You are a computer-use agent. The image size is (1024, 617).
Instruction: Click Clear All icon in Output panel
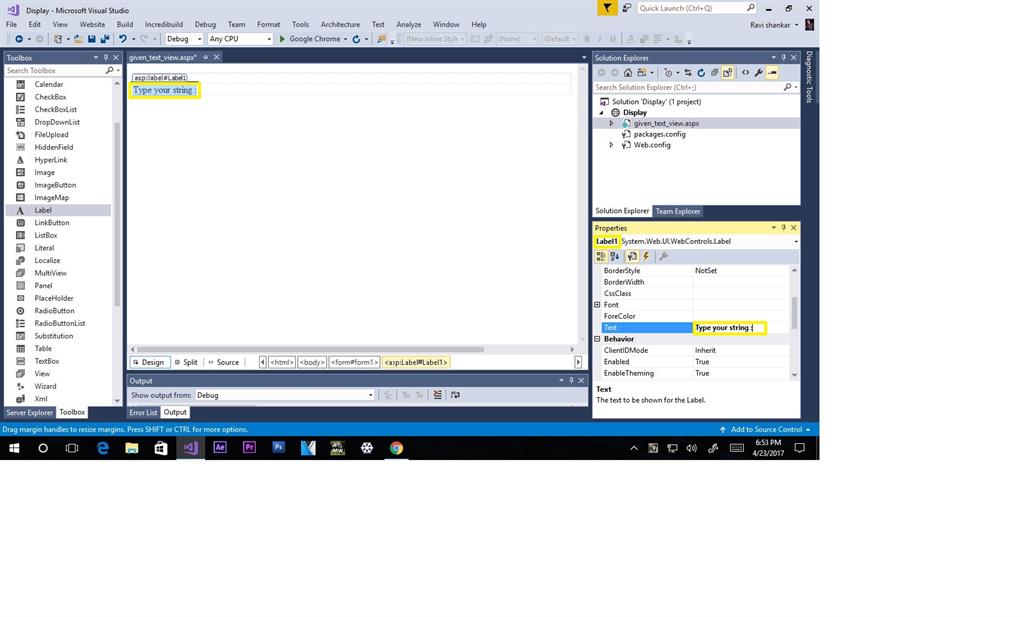click(438, 395)
